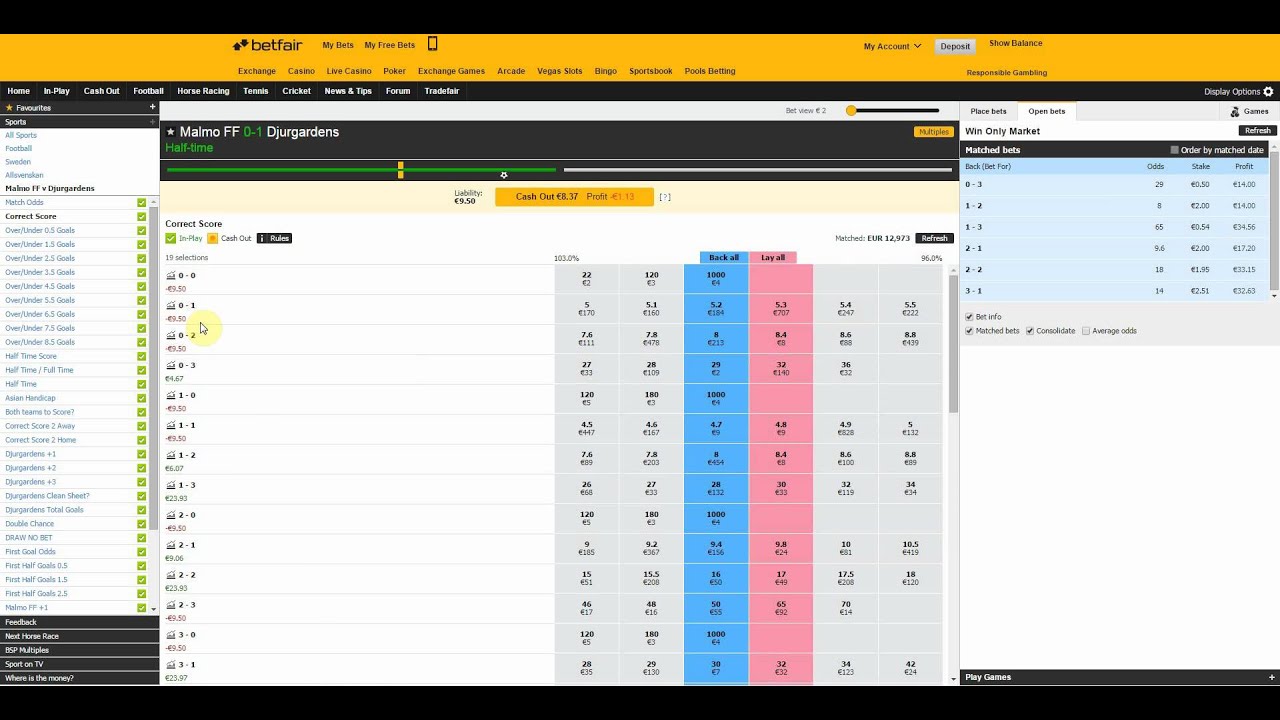Open the Horse Racing menu

(x=203, y=91)
